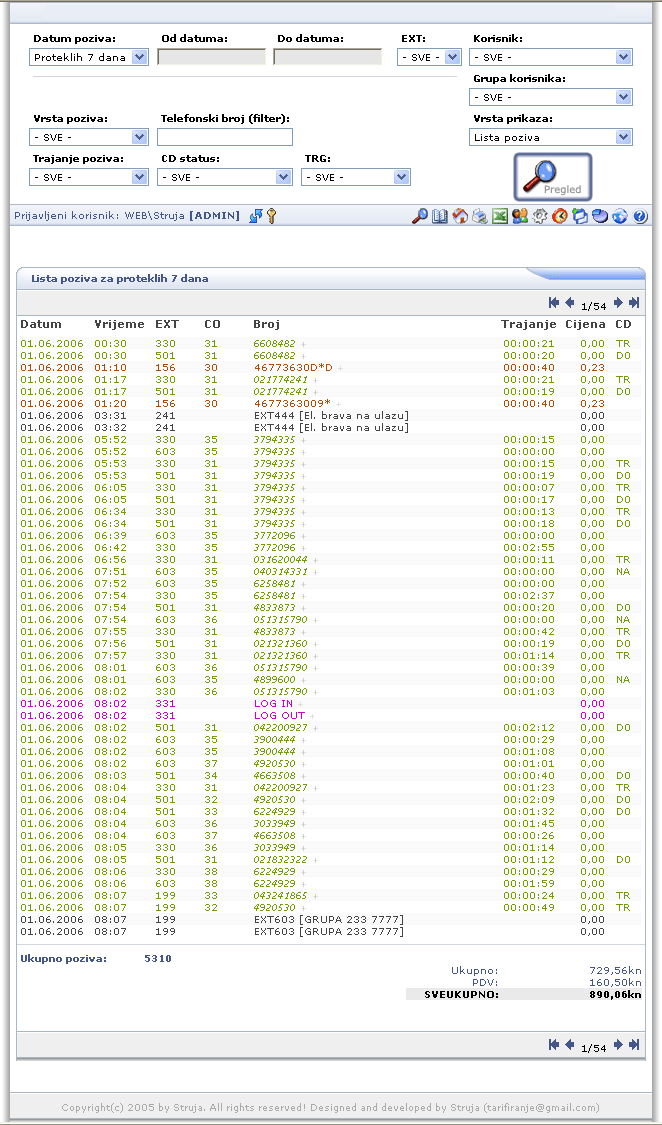Expand the Trajanje poziva dropdown
This screenshot has width=662, height=1125.
(x=89, y=177)
